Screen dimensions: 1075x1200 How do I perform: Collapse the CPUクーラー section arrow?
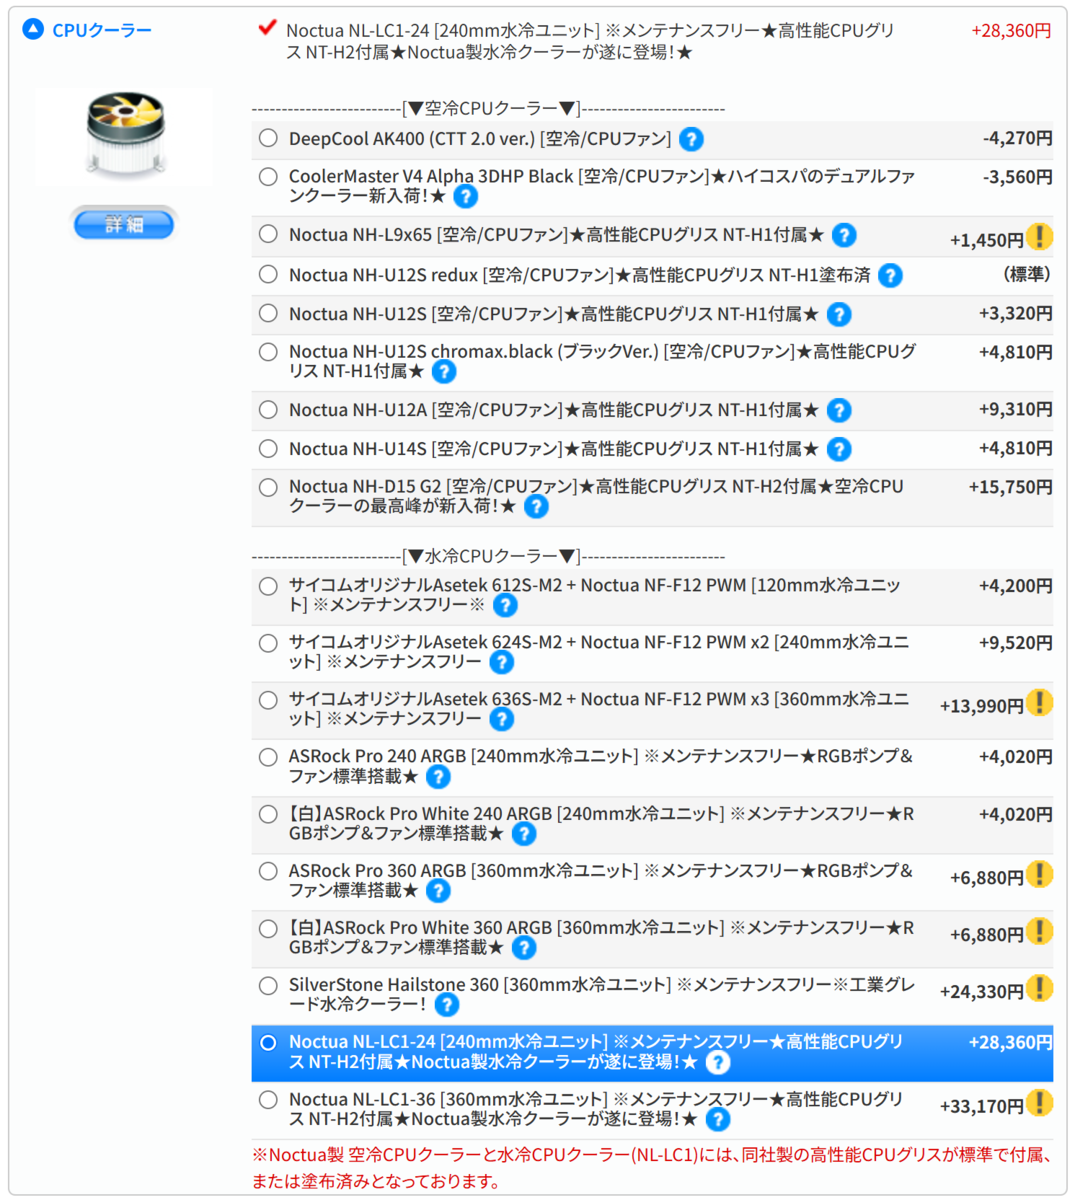pos(33,29)
